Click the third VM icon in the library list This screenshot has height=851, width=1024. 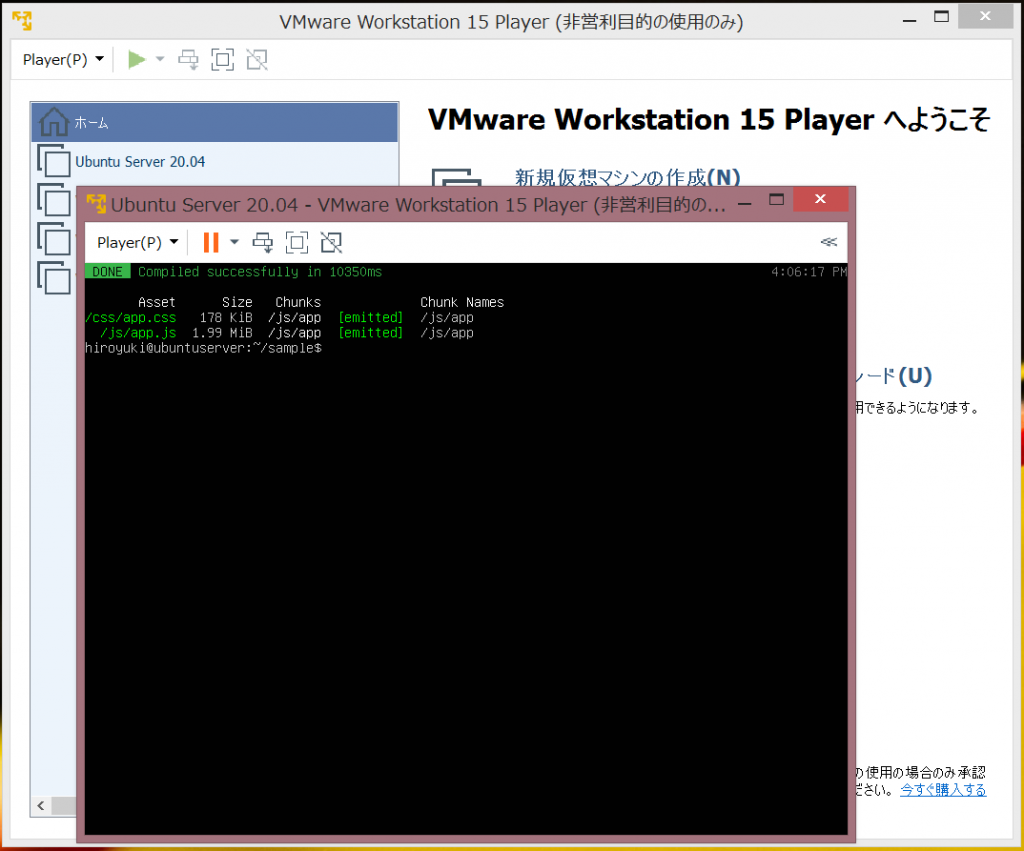(x=54, y=239)
